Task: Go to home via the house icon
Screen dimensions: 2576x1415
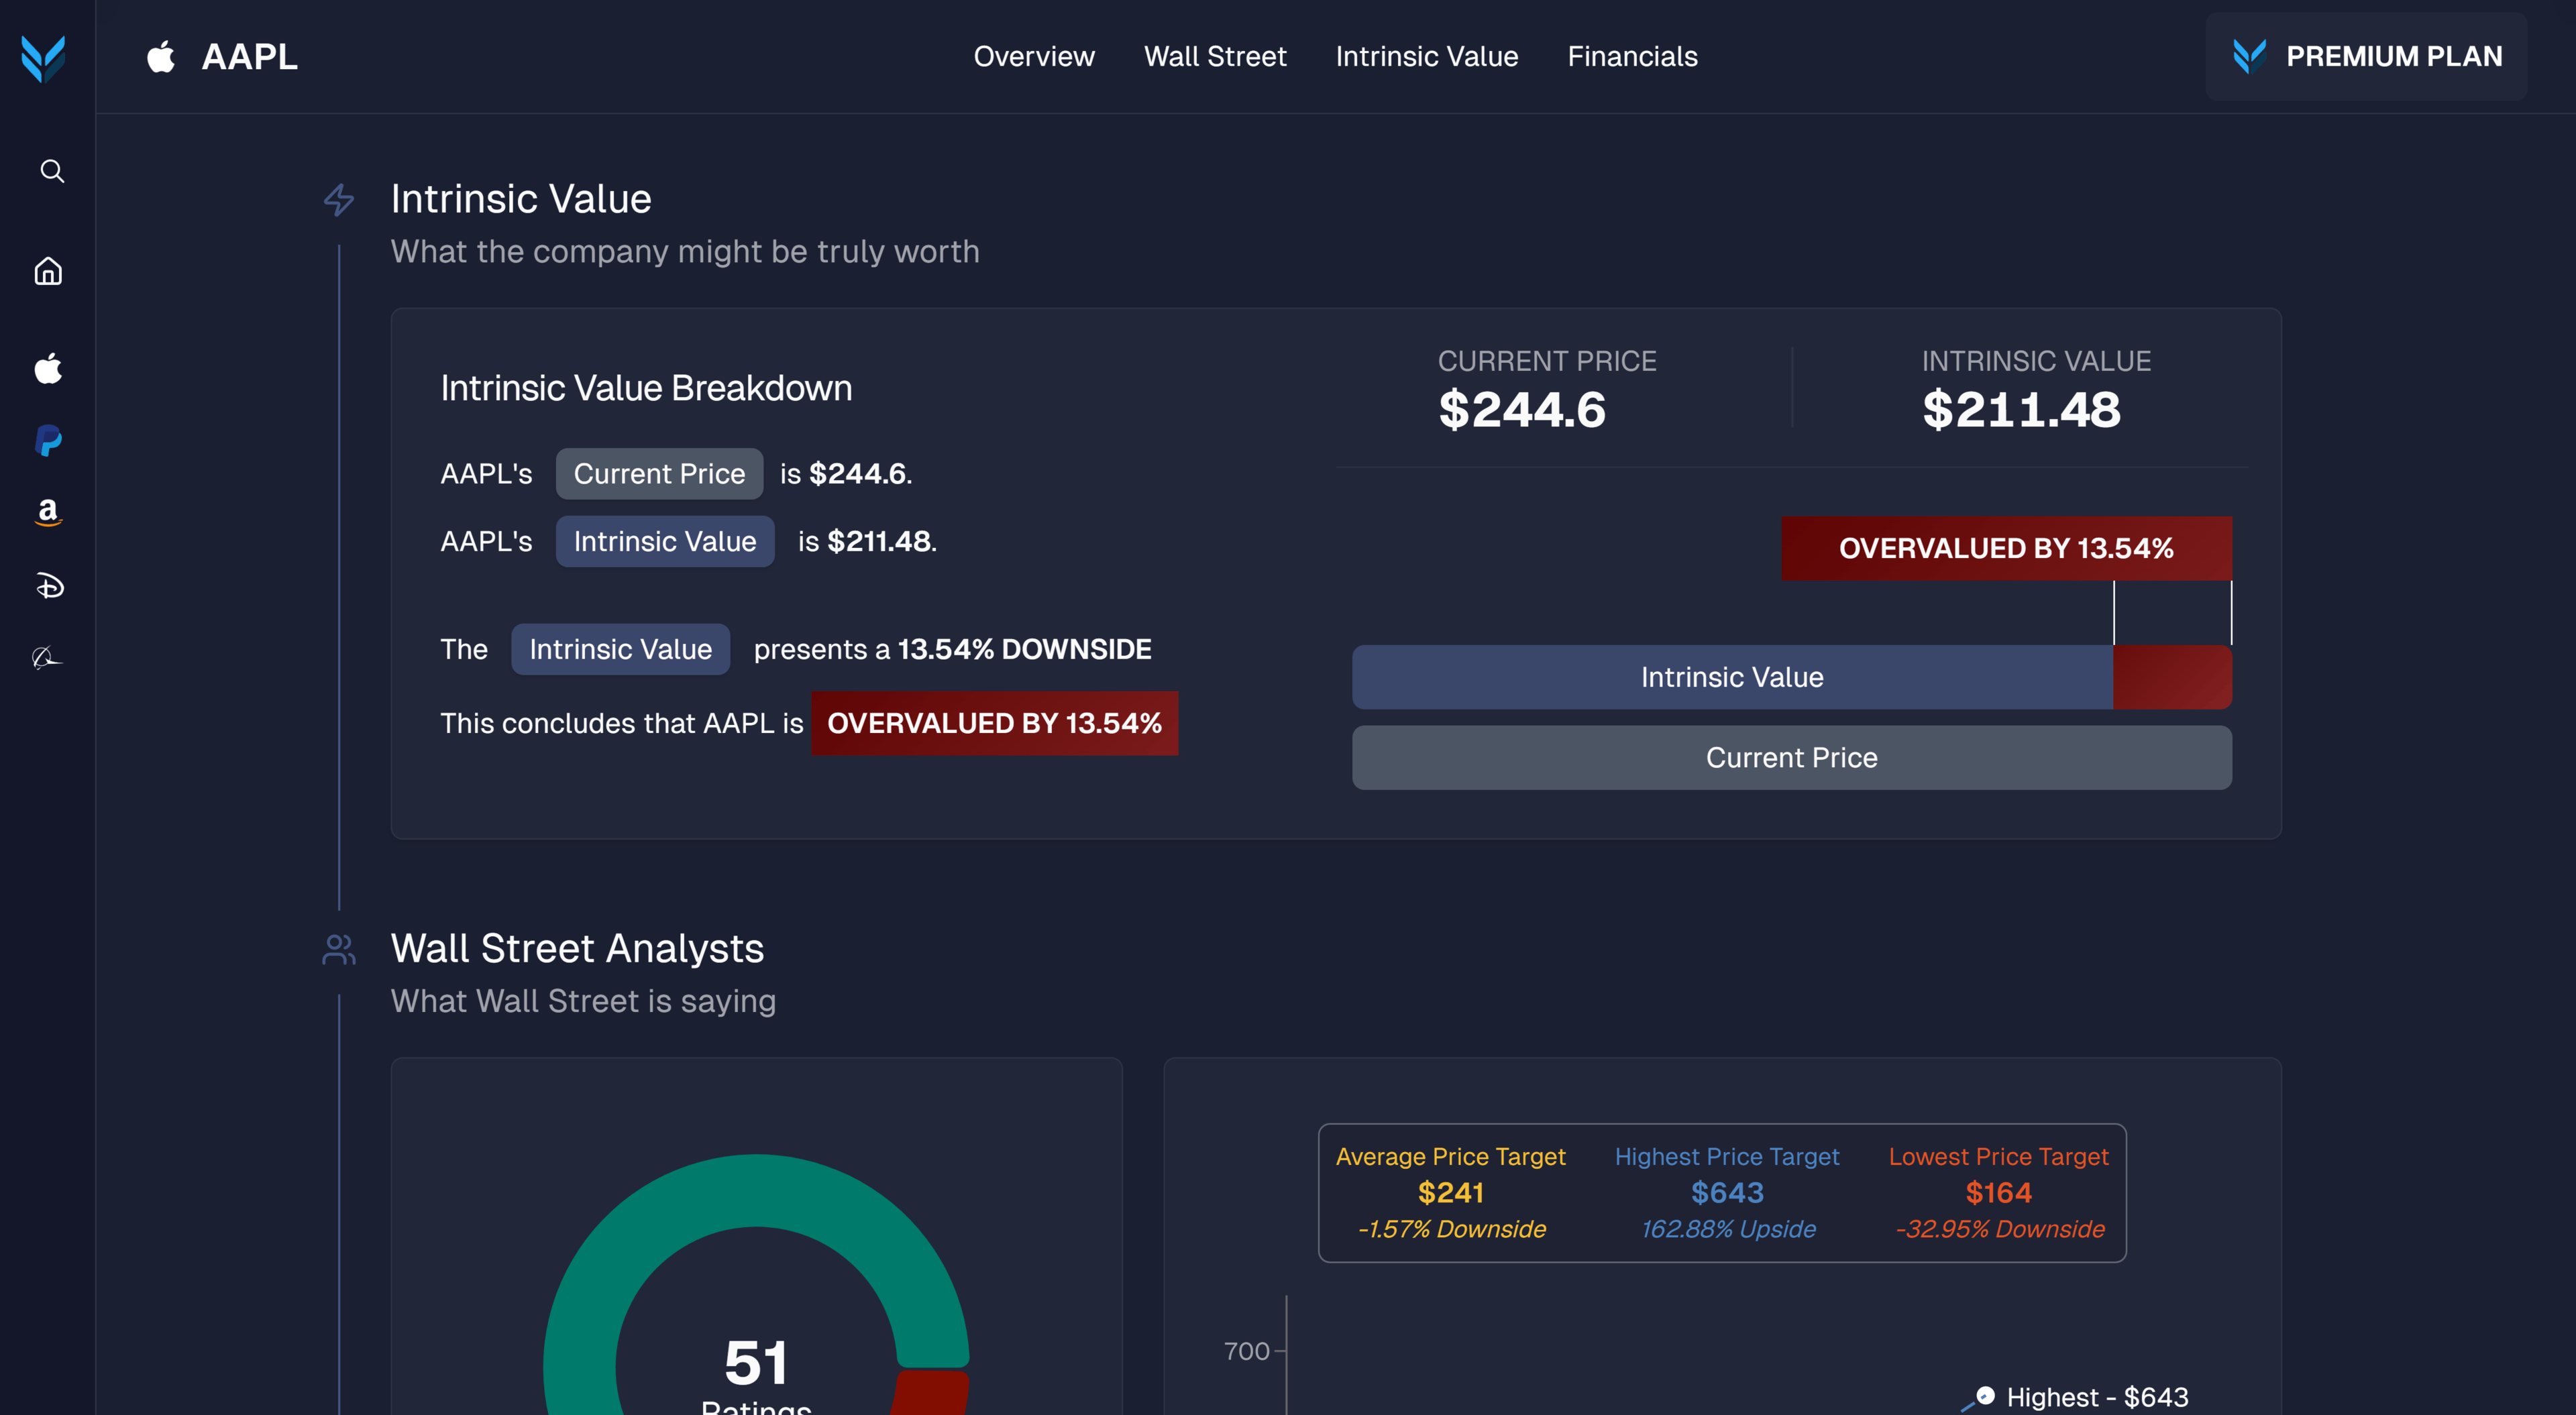Action: [48, 271]
